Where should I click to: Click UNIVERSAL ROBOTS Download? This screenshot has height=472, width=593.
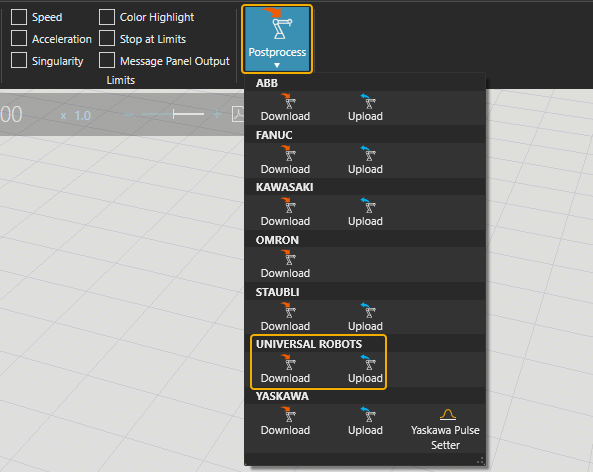coord(285,370)
